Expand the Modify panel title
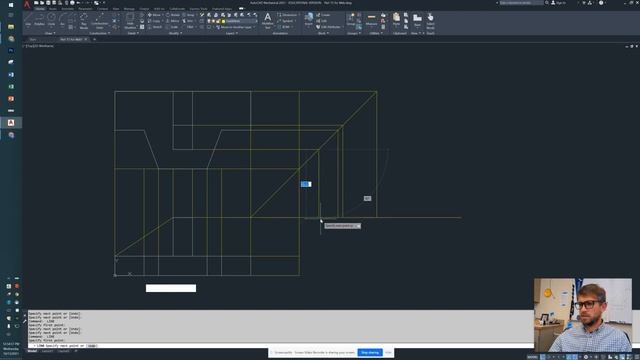The height and width of the screenshot is (360, 640). pos(175,33)
